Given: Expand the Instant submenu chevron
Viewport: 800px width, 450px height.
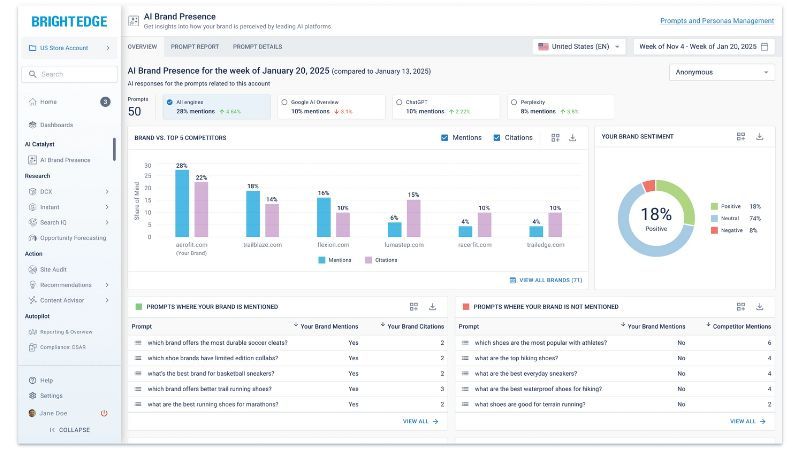Looking at the screenshot, I should (107, 207).
